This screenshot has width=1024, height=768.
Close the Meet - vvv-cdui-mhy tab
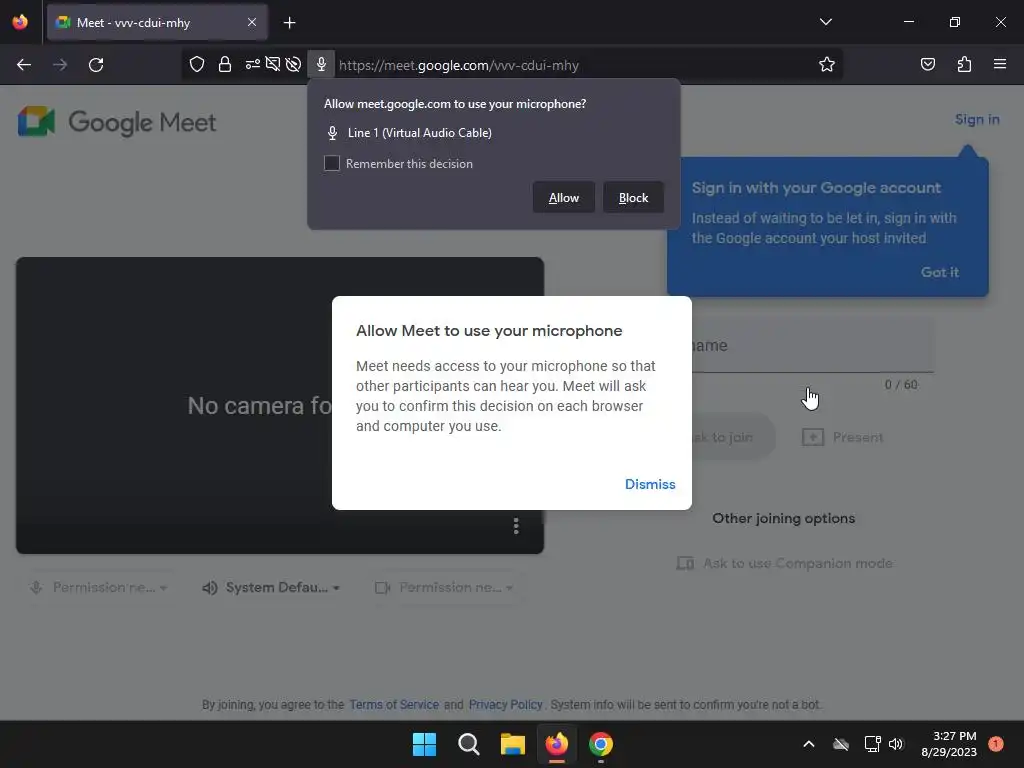coord(252,22)
